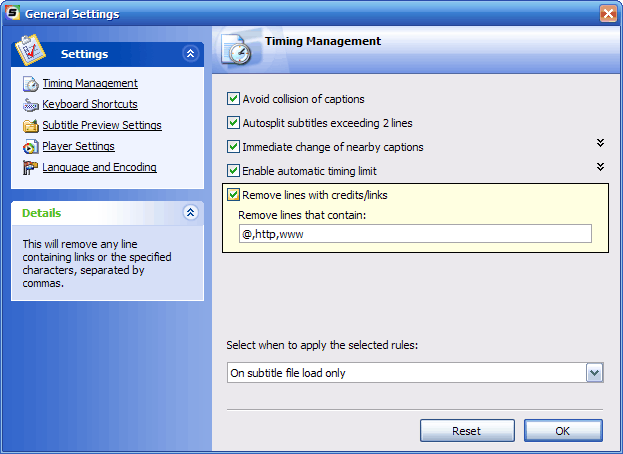This screenshot has width=623, height=454.
Task: Toggle Autosplit subtitles exceeding 2 lines
Action: (233, 123)
